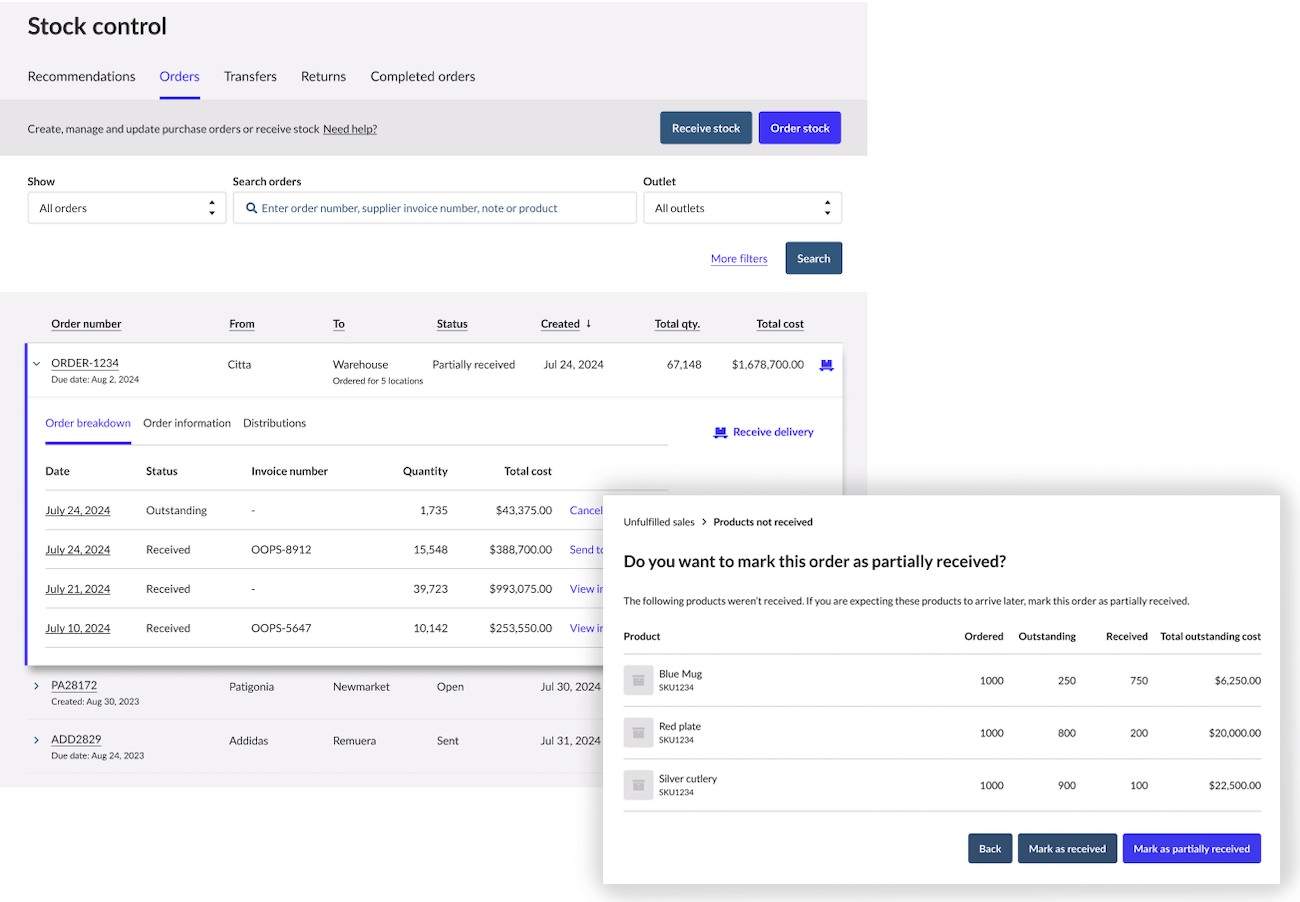Open the Show 'All orders' dropdown

click(126, 208)
